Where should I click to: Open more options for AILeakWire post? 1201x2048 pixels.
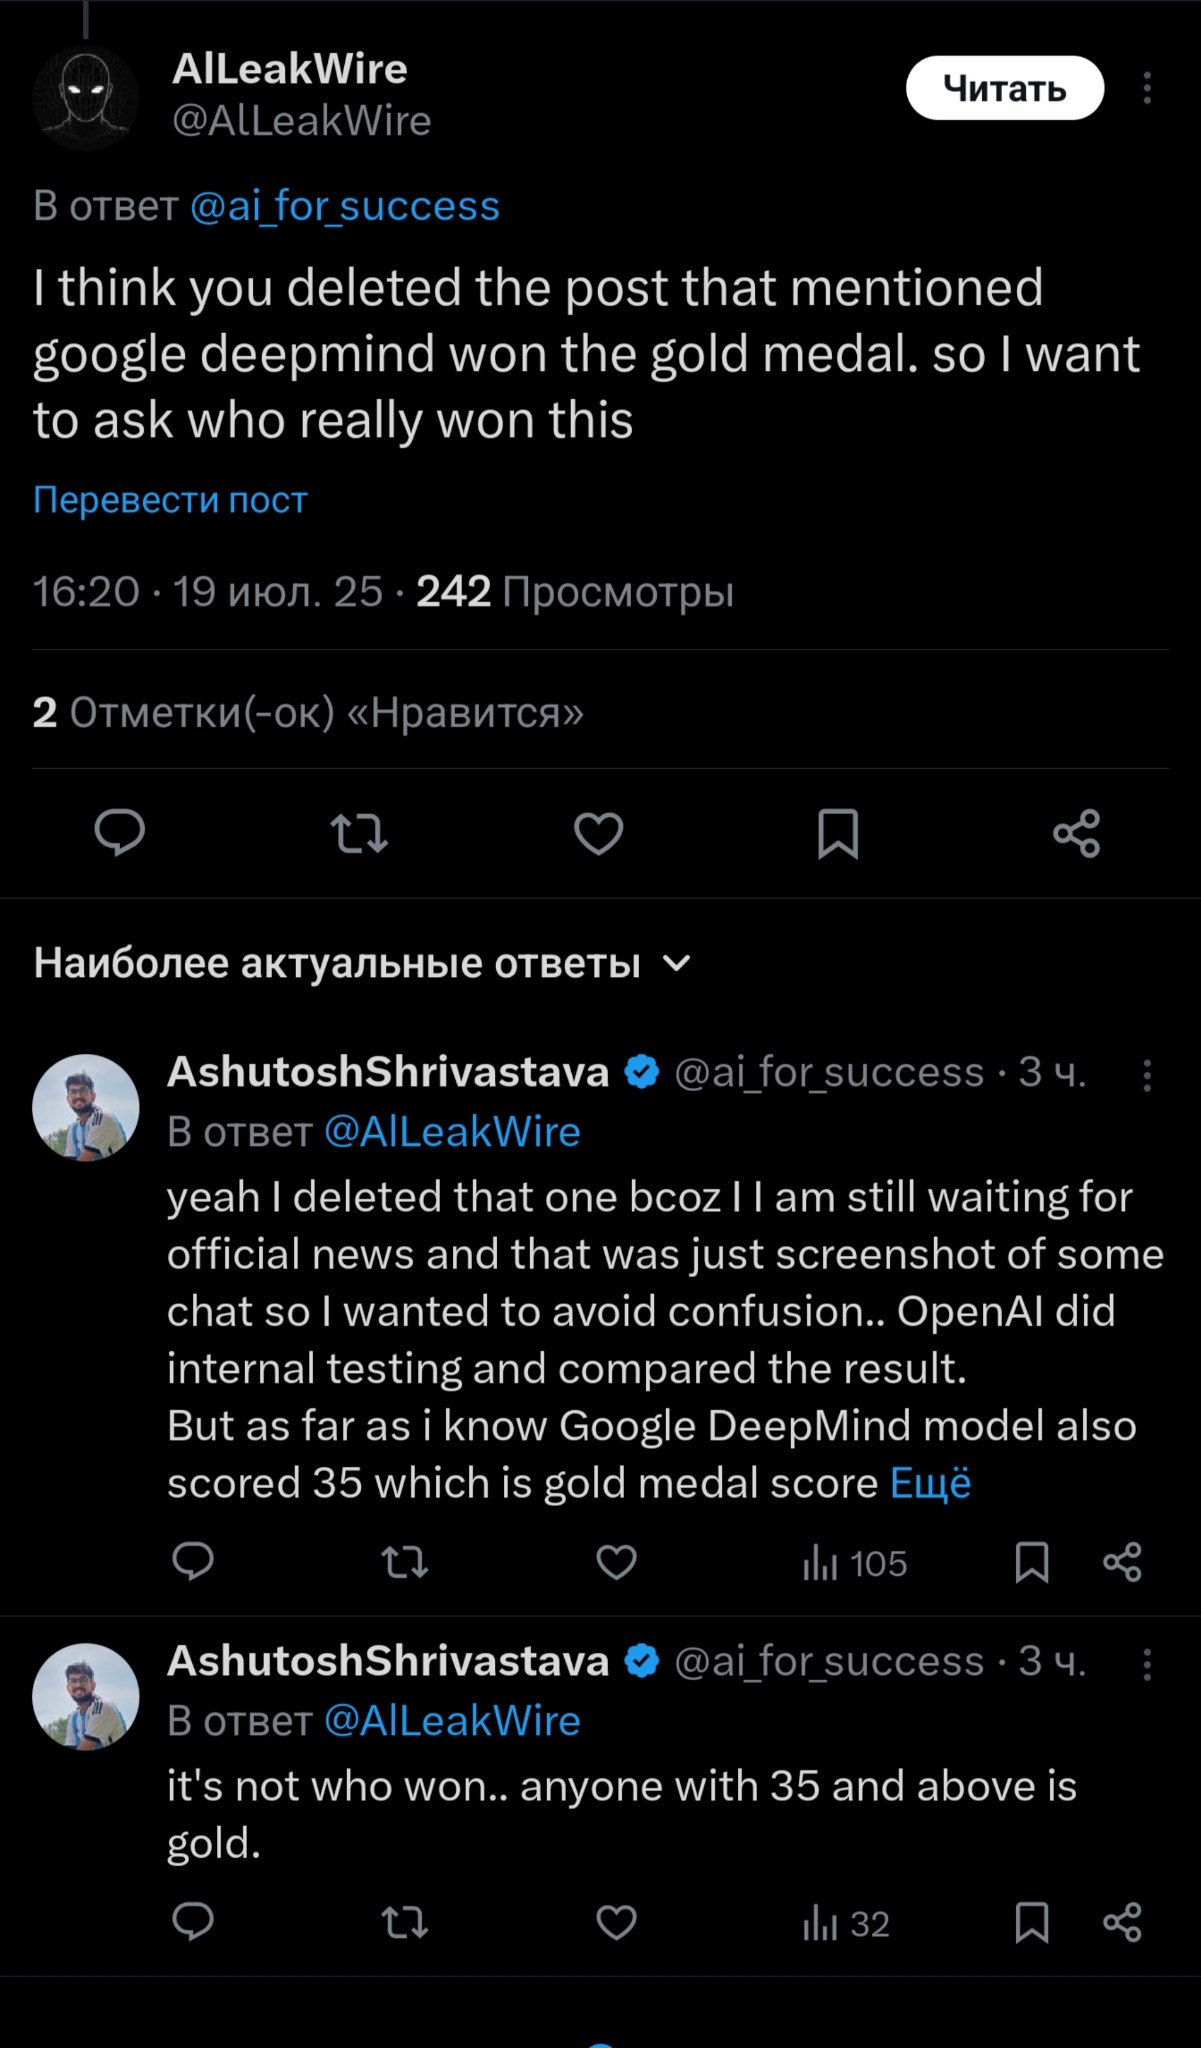(1147, 89)
